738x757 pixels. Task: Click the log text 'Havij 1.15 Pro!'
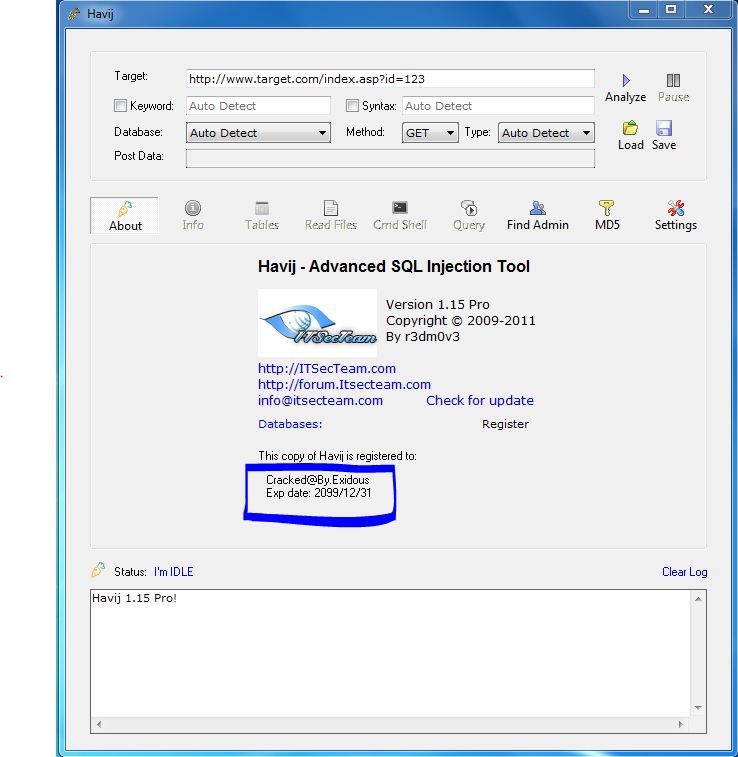coord(134,598)
